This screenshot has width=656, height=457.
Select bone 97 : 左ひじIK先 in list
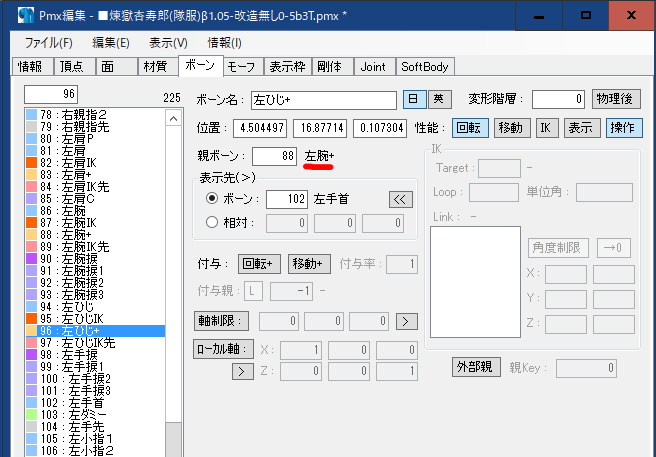[x=95, y=343]
